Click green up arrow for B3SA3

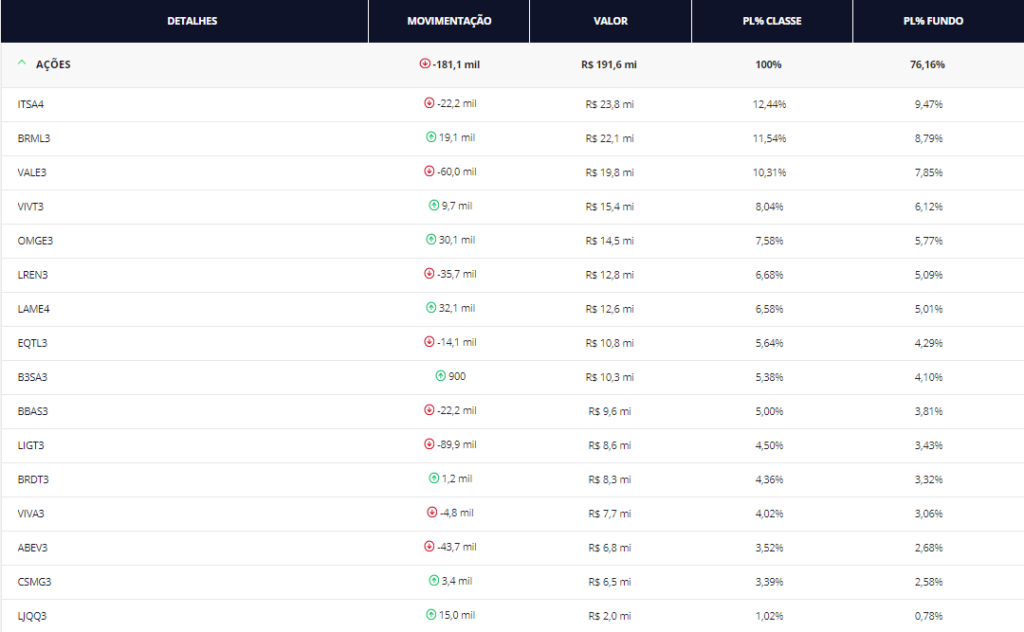click(440, 376)
